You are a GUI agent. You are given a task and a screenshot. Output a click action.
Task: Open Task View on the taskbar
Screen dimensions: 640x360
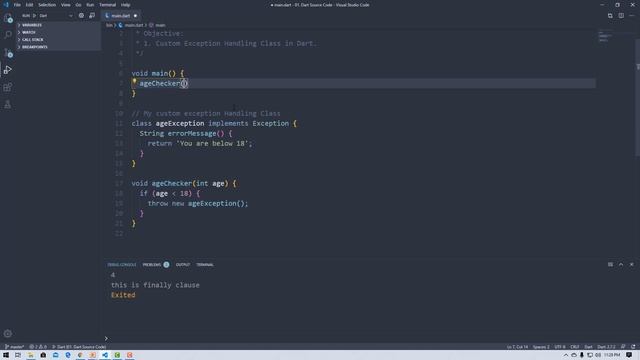(18, 355)
